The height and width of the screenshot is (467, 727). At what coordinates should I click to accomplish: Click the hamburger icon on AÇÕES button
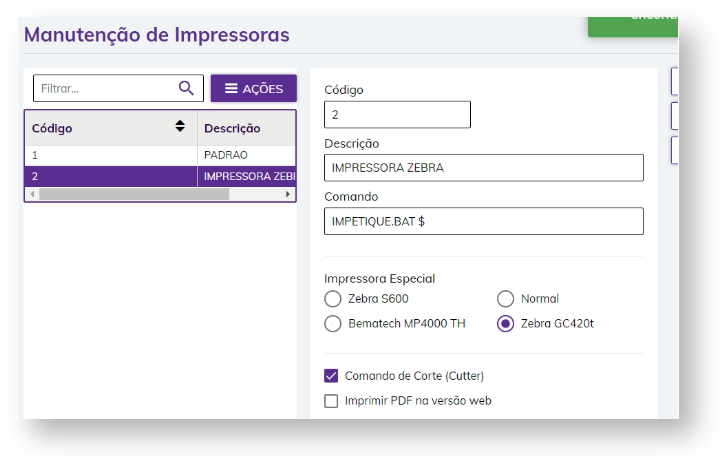pyautogui.click(x=231, y=89)
